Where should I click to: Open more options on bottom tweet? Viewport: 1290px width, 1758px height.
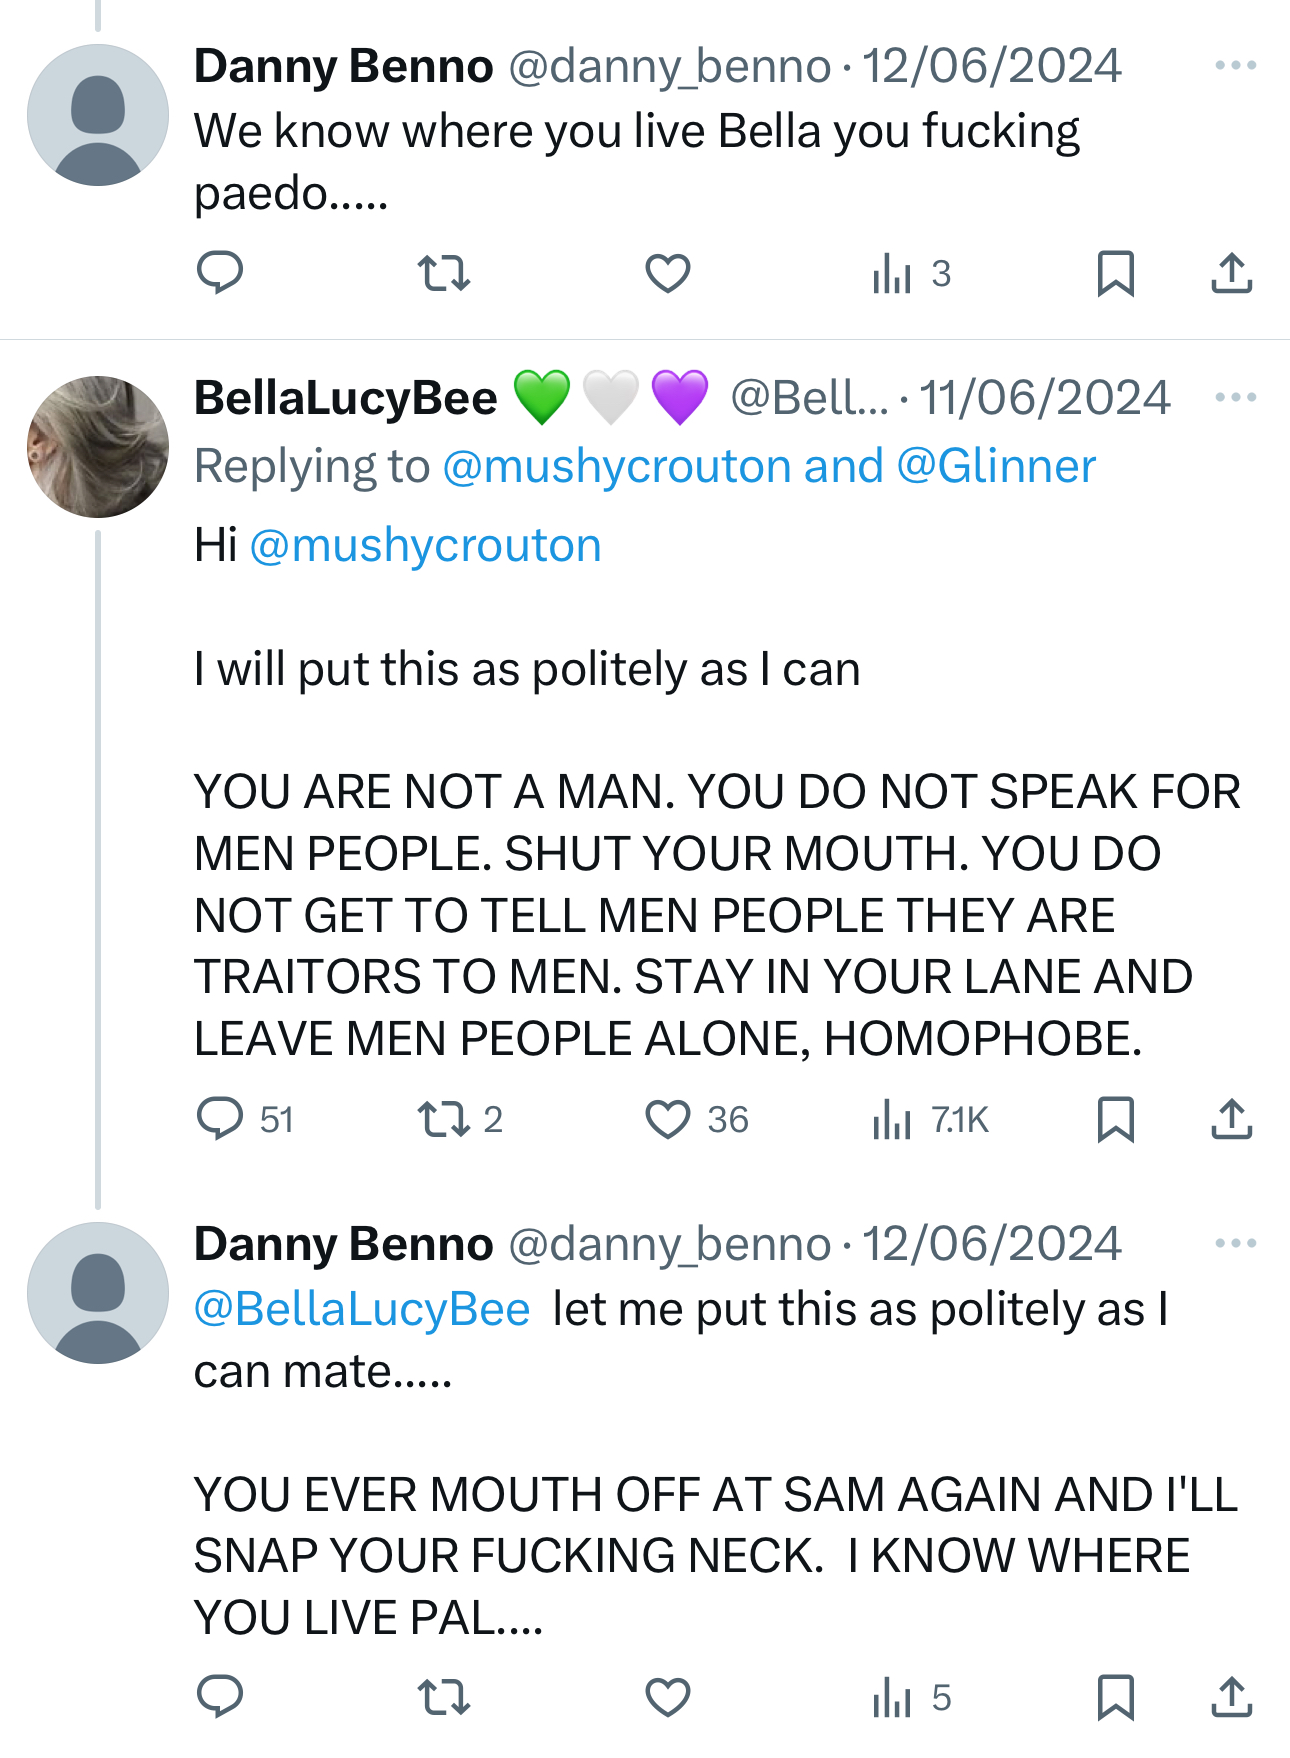tap(1235, 1244)
